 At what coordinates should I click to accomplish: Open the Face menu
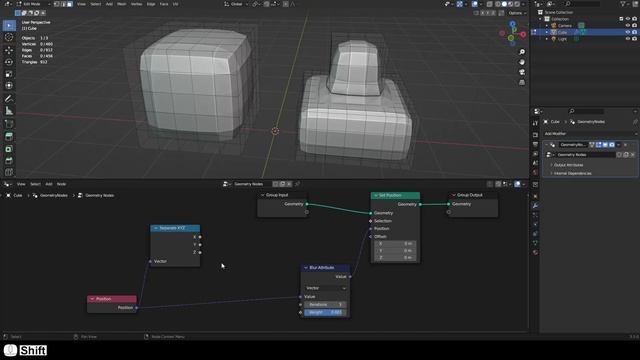[x=164, y=4]
